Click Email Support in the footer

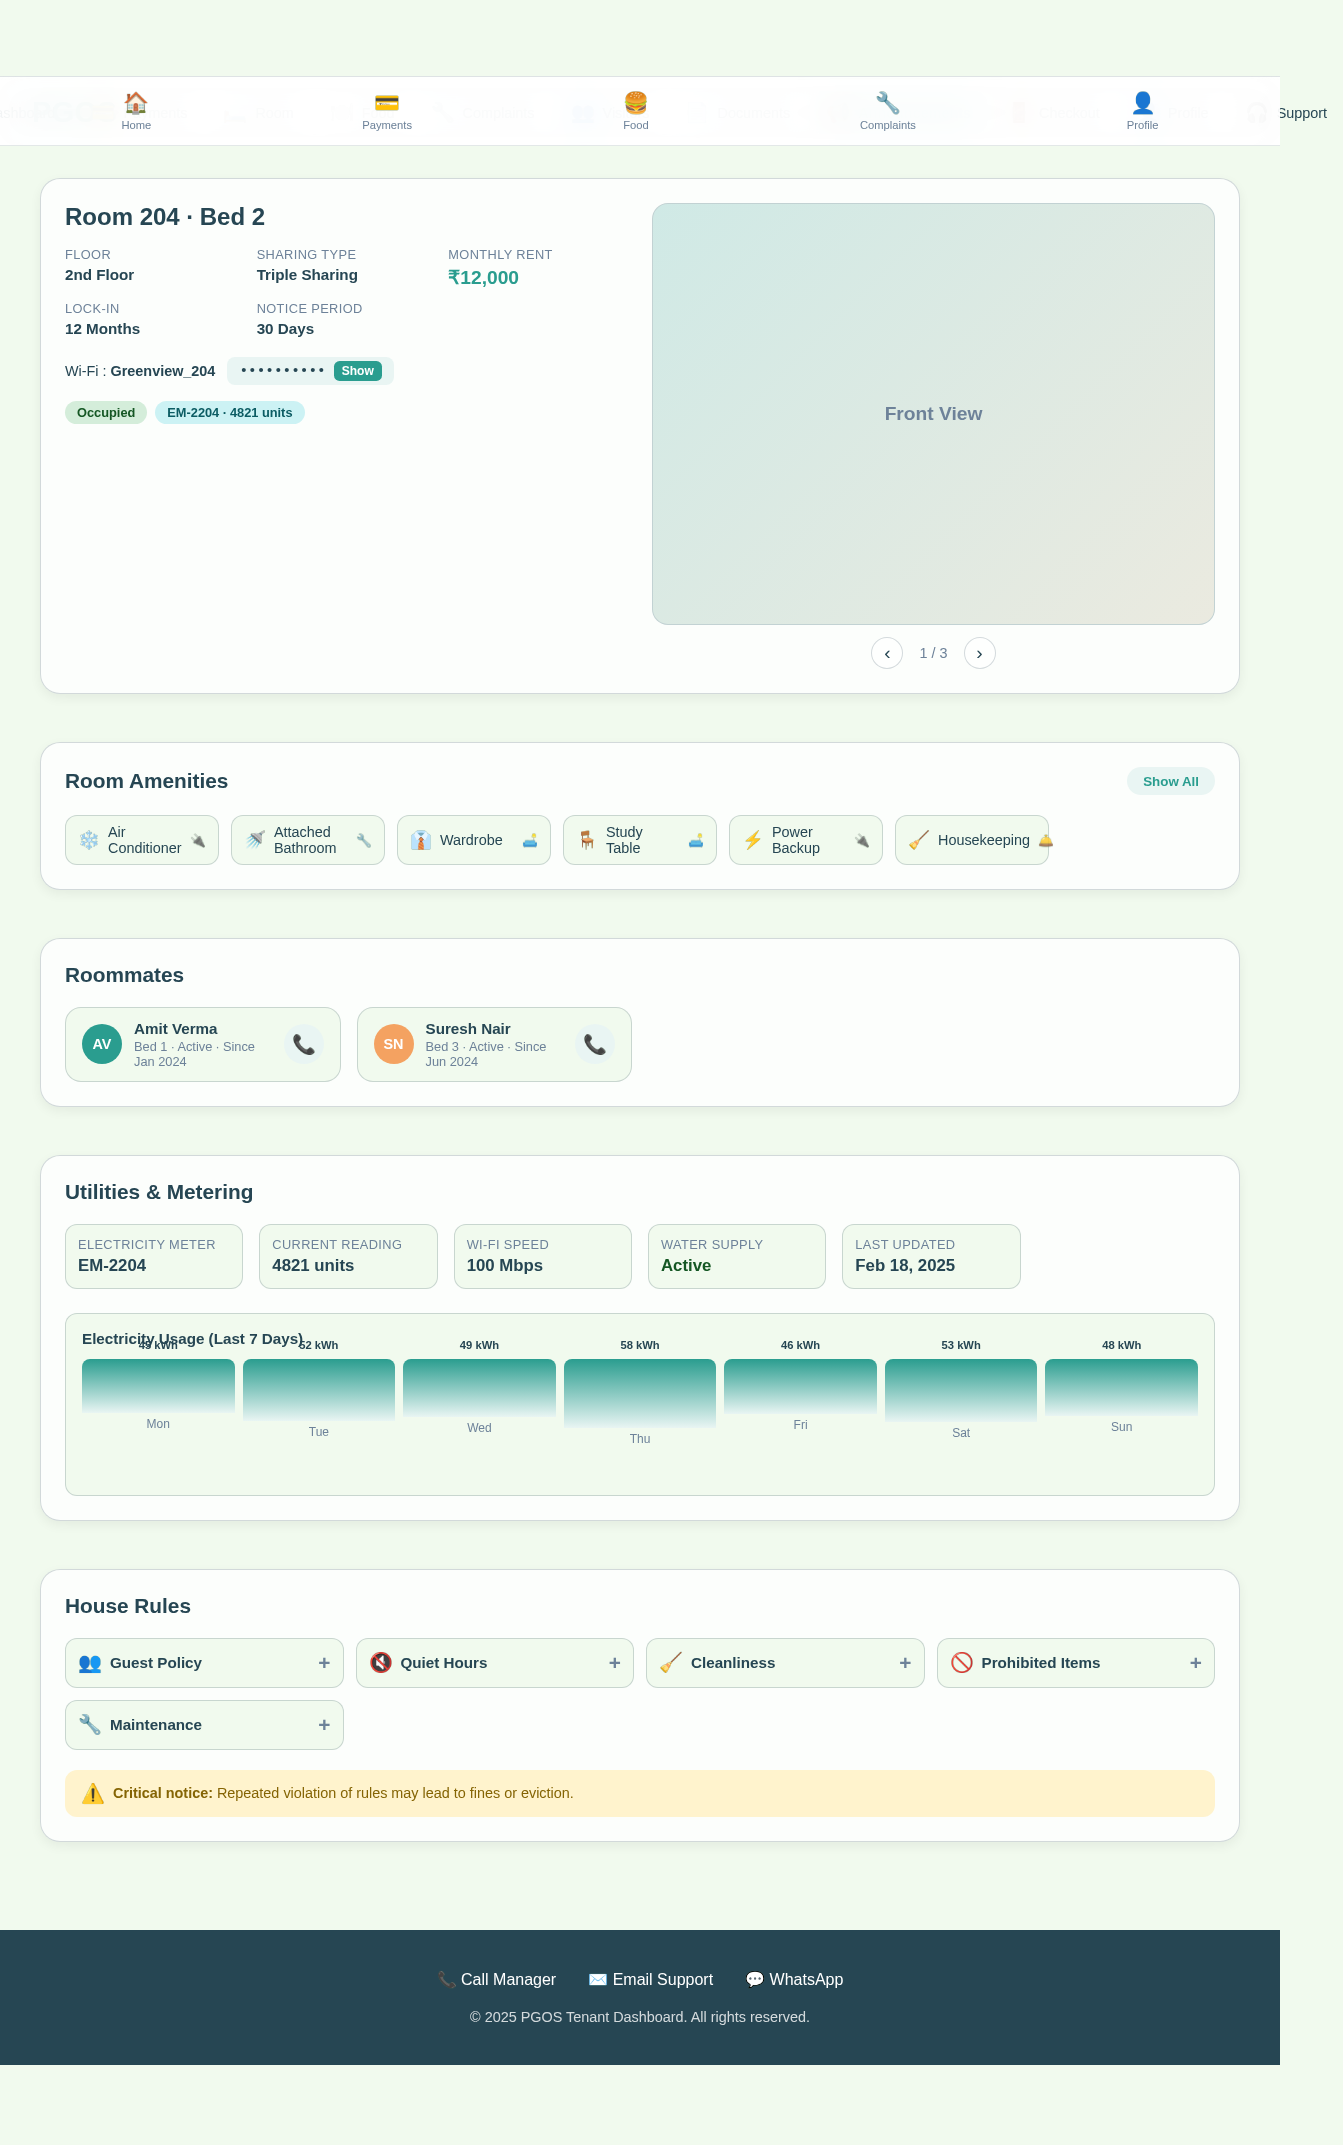point(651,1980)
